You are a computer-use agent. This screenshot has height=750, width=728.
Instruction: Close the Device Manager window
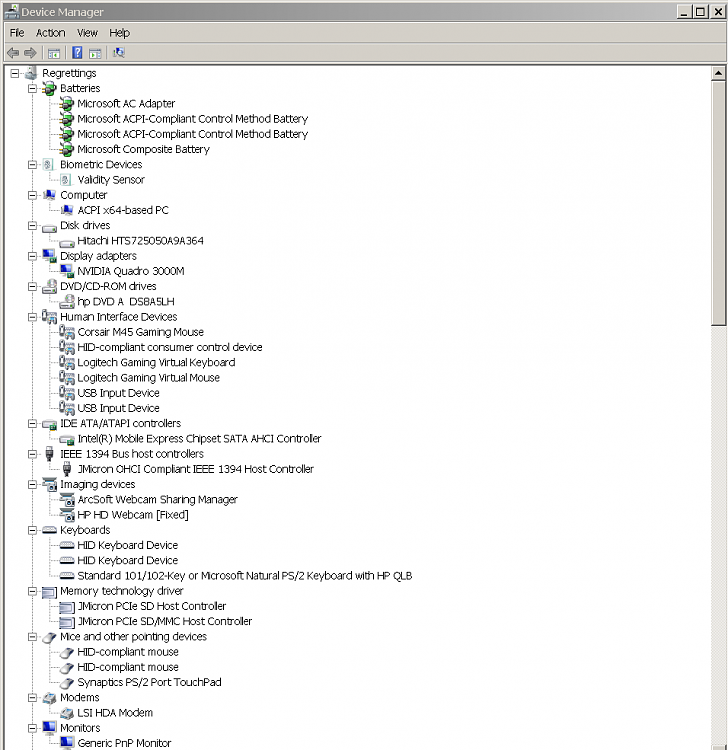coord(718,11)
